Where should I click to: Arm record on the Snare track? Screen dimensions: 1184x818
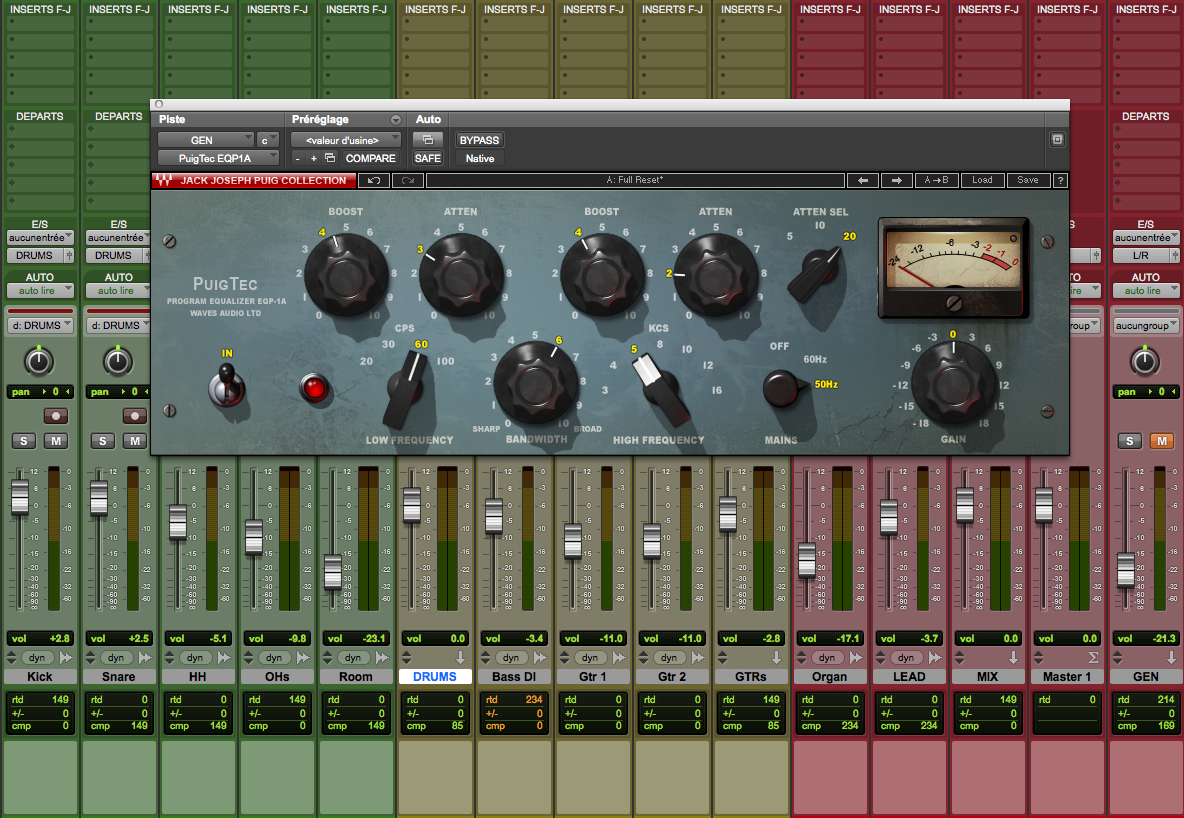point(134,415)
